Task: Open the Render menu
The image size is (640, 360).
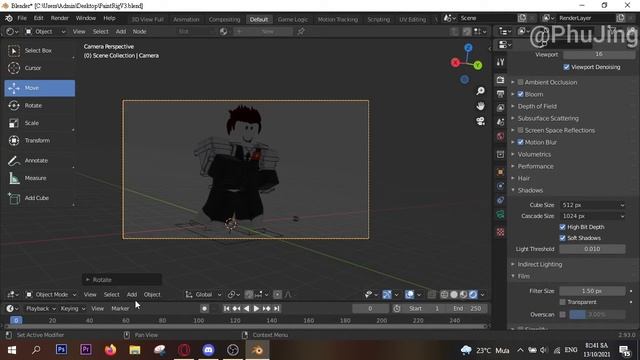Action: 60,18
